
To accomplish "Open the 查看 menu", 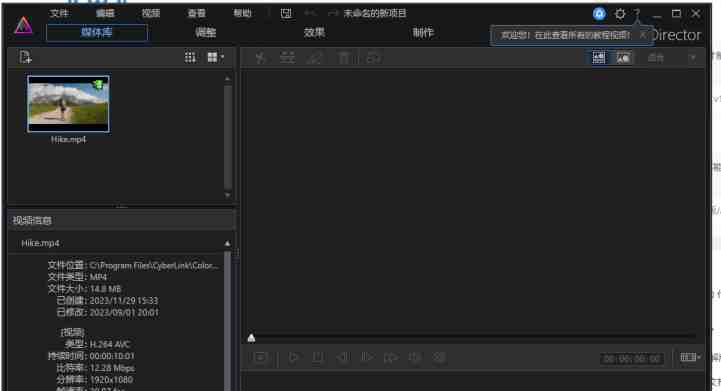I will click(197, 13).
